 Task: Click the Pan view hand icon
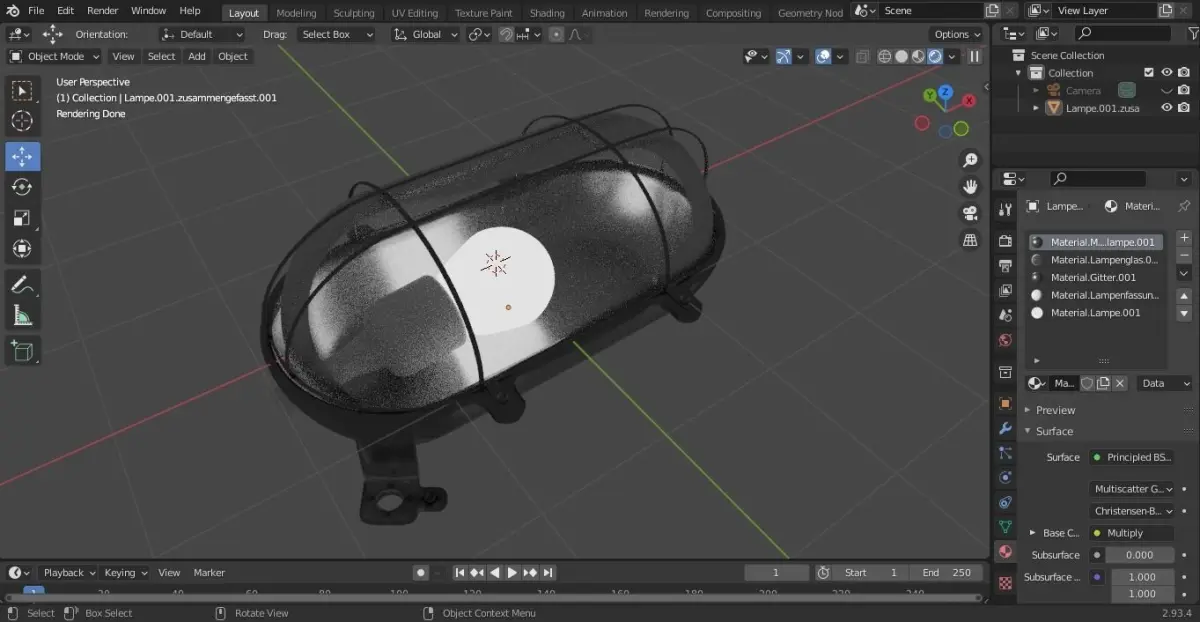click(970, 187)
